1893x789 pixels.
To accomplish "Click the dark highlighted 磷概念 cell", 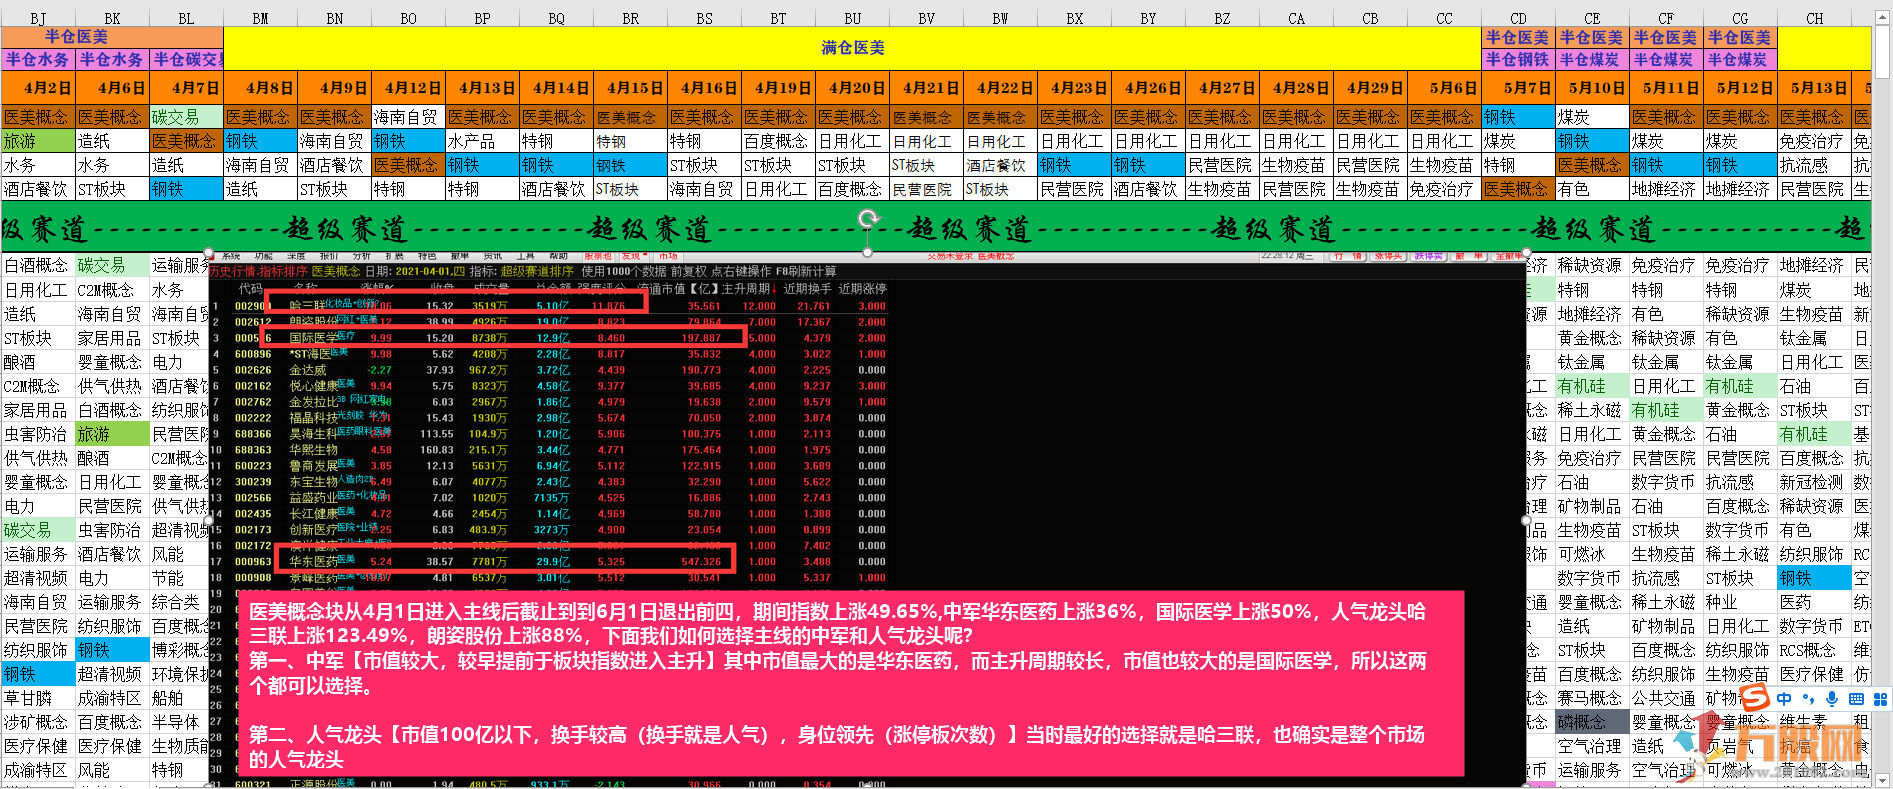I will pos(1592,722).
